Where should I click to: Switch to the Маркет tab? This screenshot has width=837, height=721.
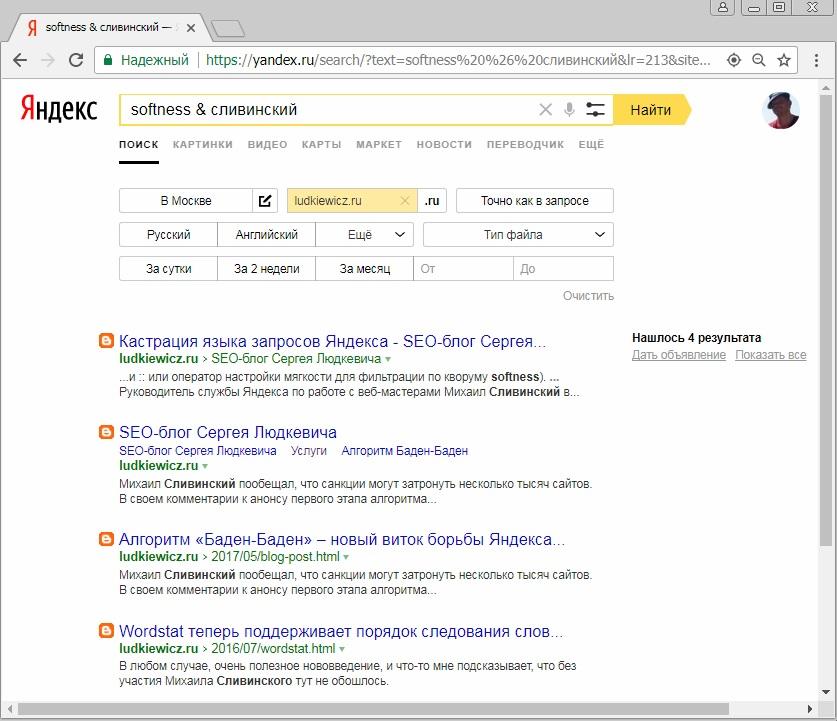(x=379, y=145)
